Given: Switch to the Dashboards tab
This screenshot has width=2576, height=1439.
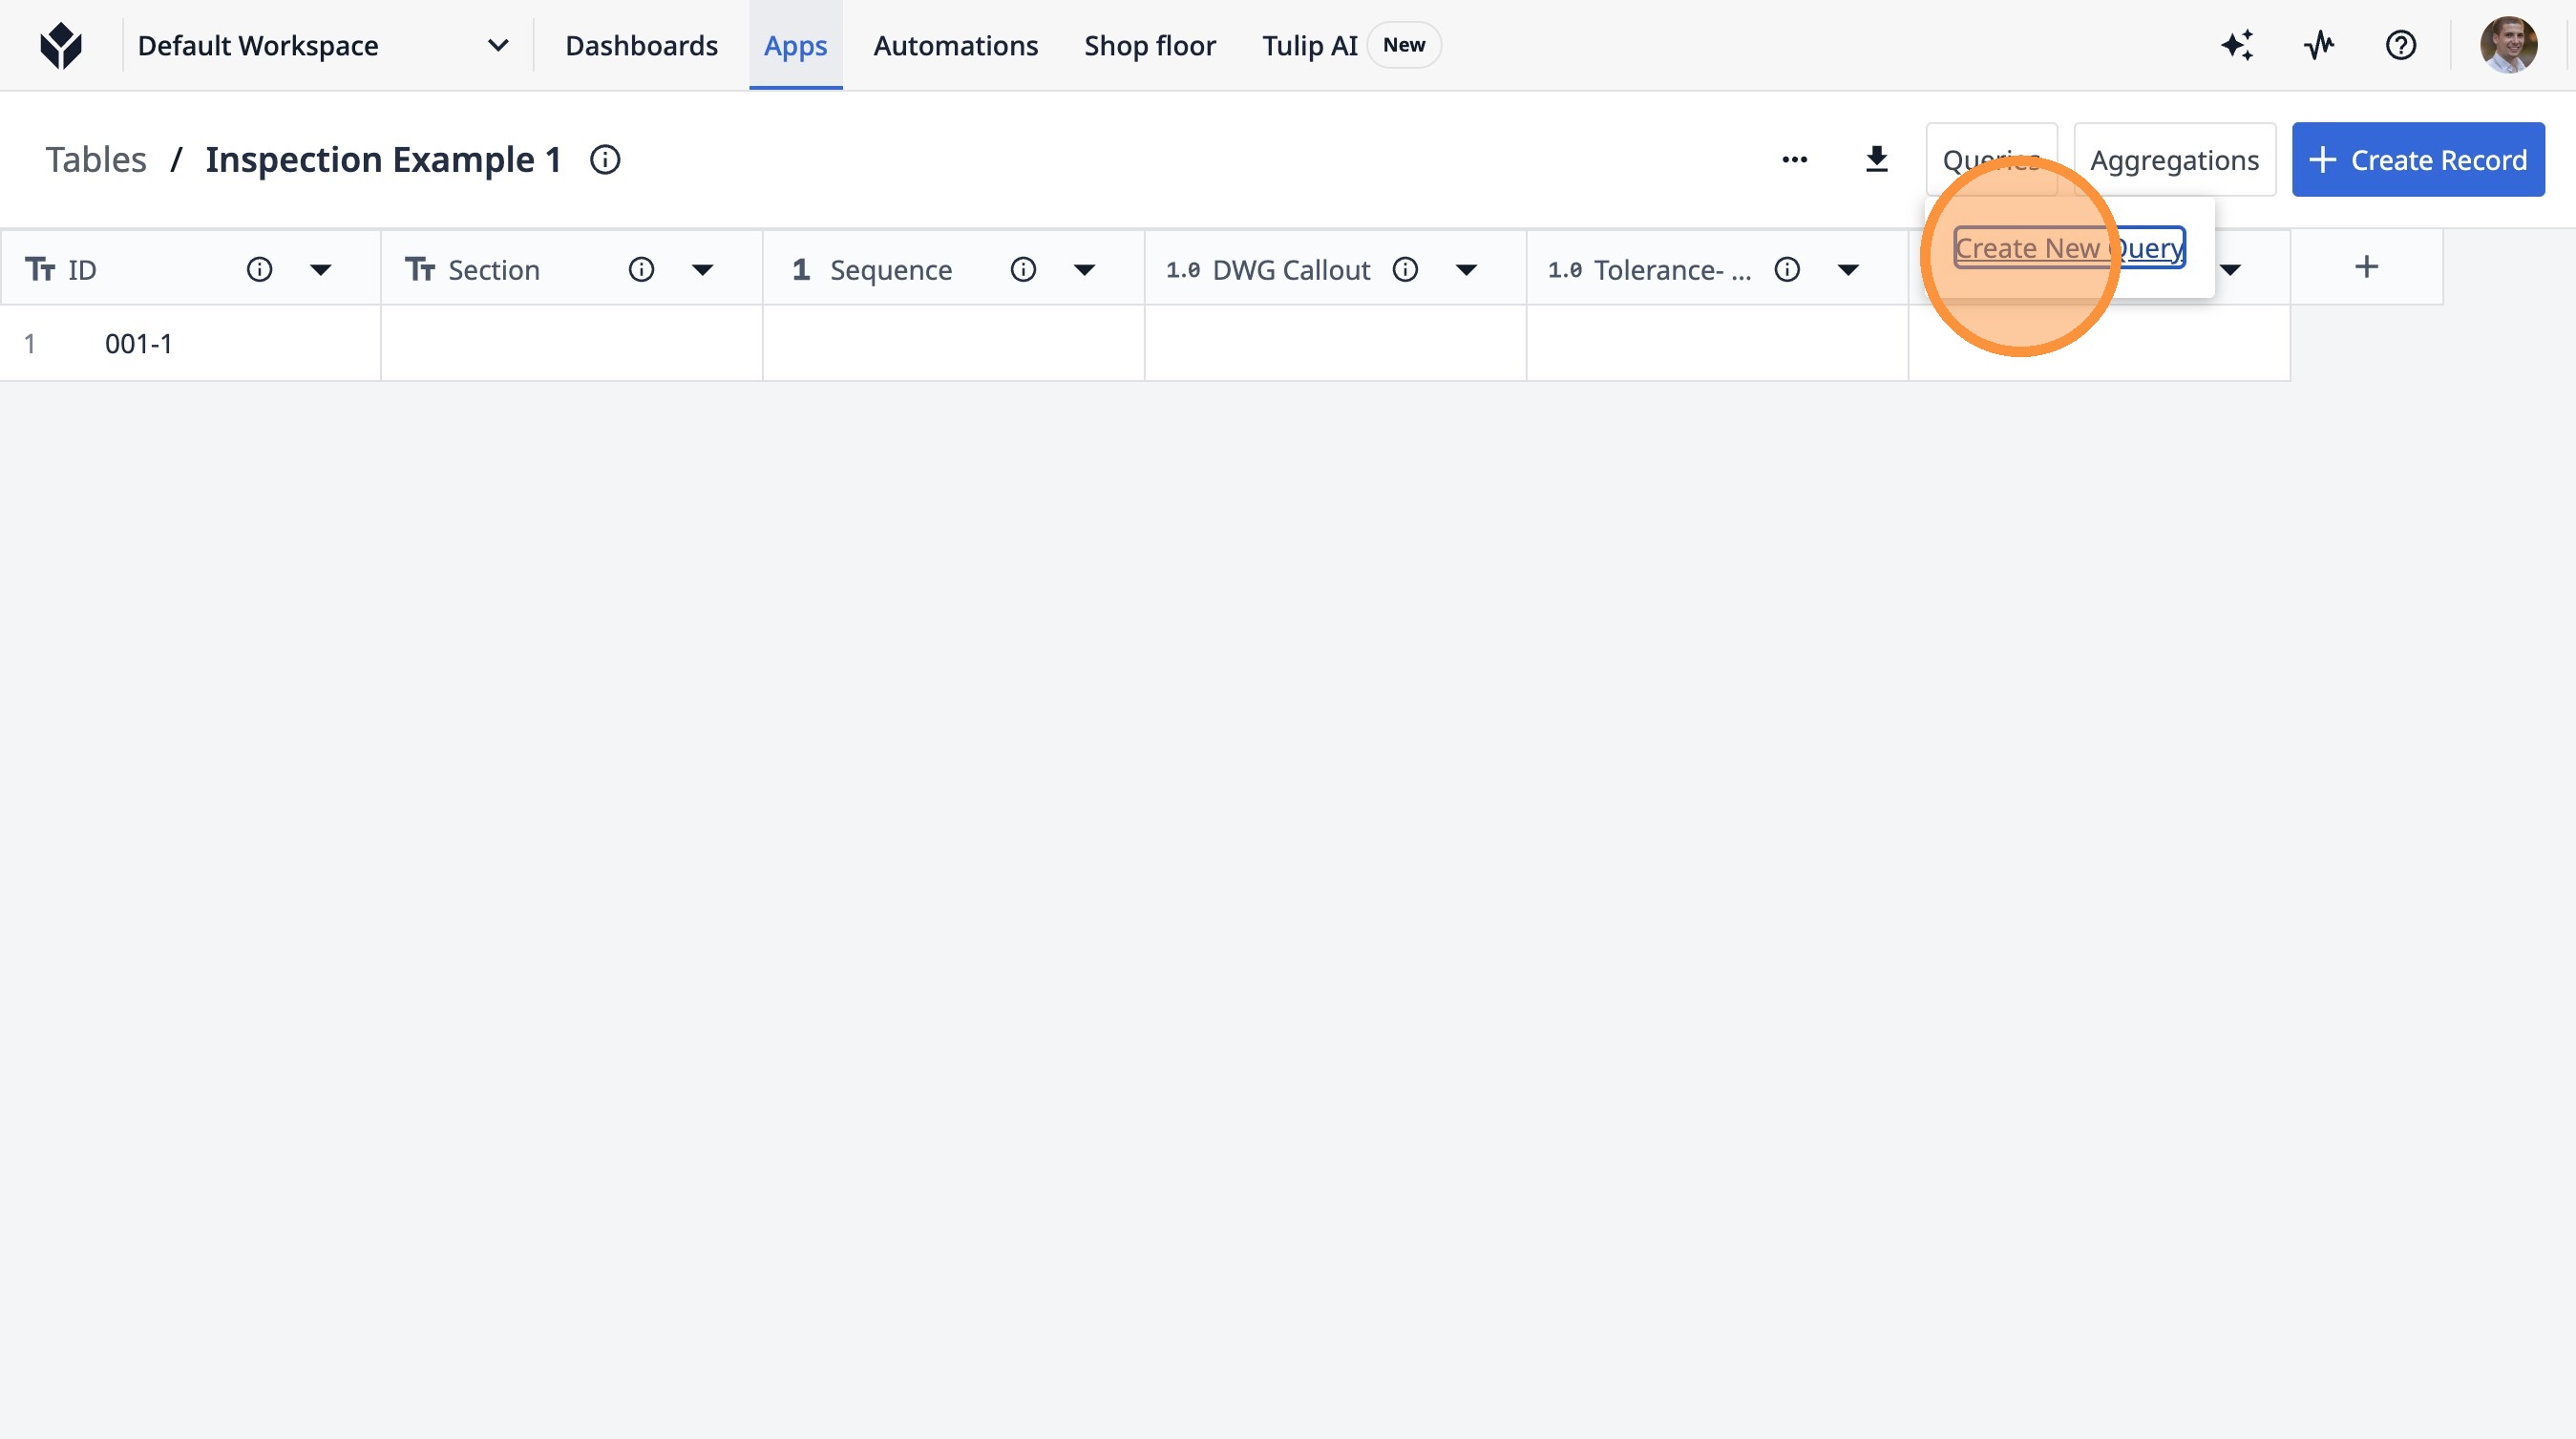Looking at the screenshot, I should point(641,46).
